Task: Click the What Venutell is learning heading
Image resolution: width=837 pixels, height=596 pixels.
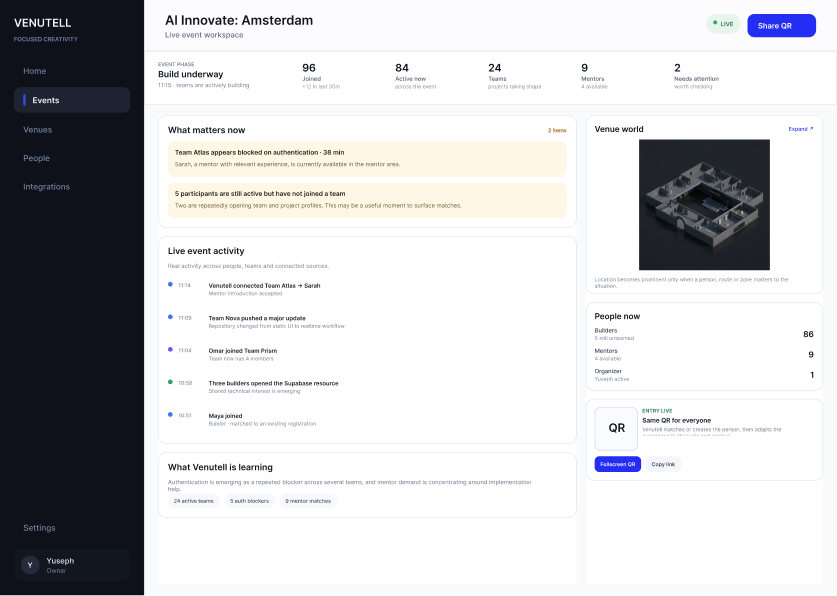Action: coord(220,467)
